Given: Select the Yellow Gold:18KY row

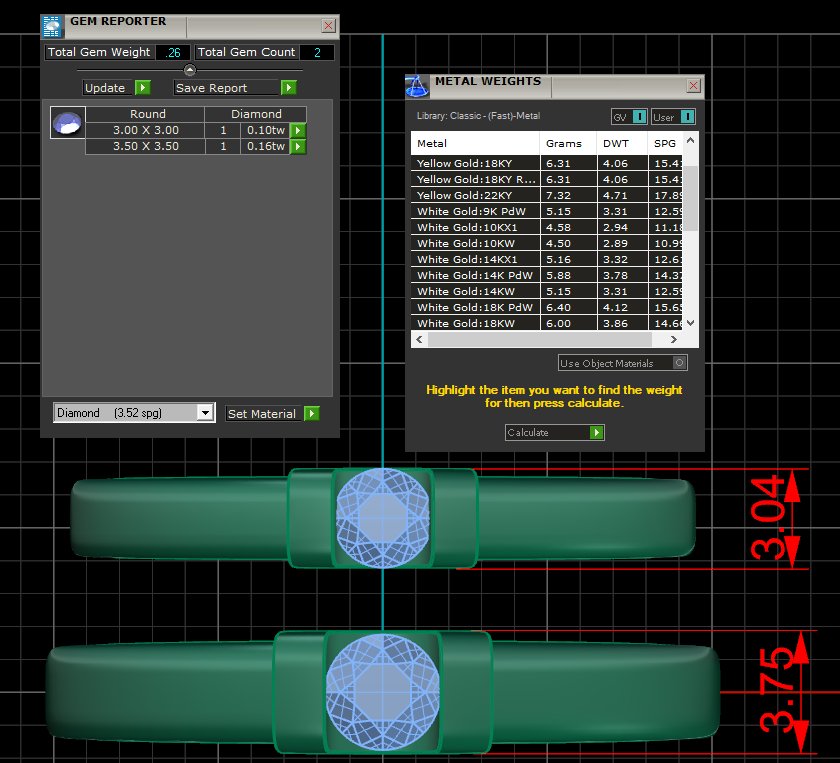Looking at the screenshot, I should (546, 163).
